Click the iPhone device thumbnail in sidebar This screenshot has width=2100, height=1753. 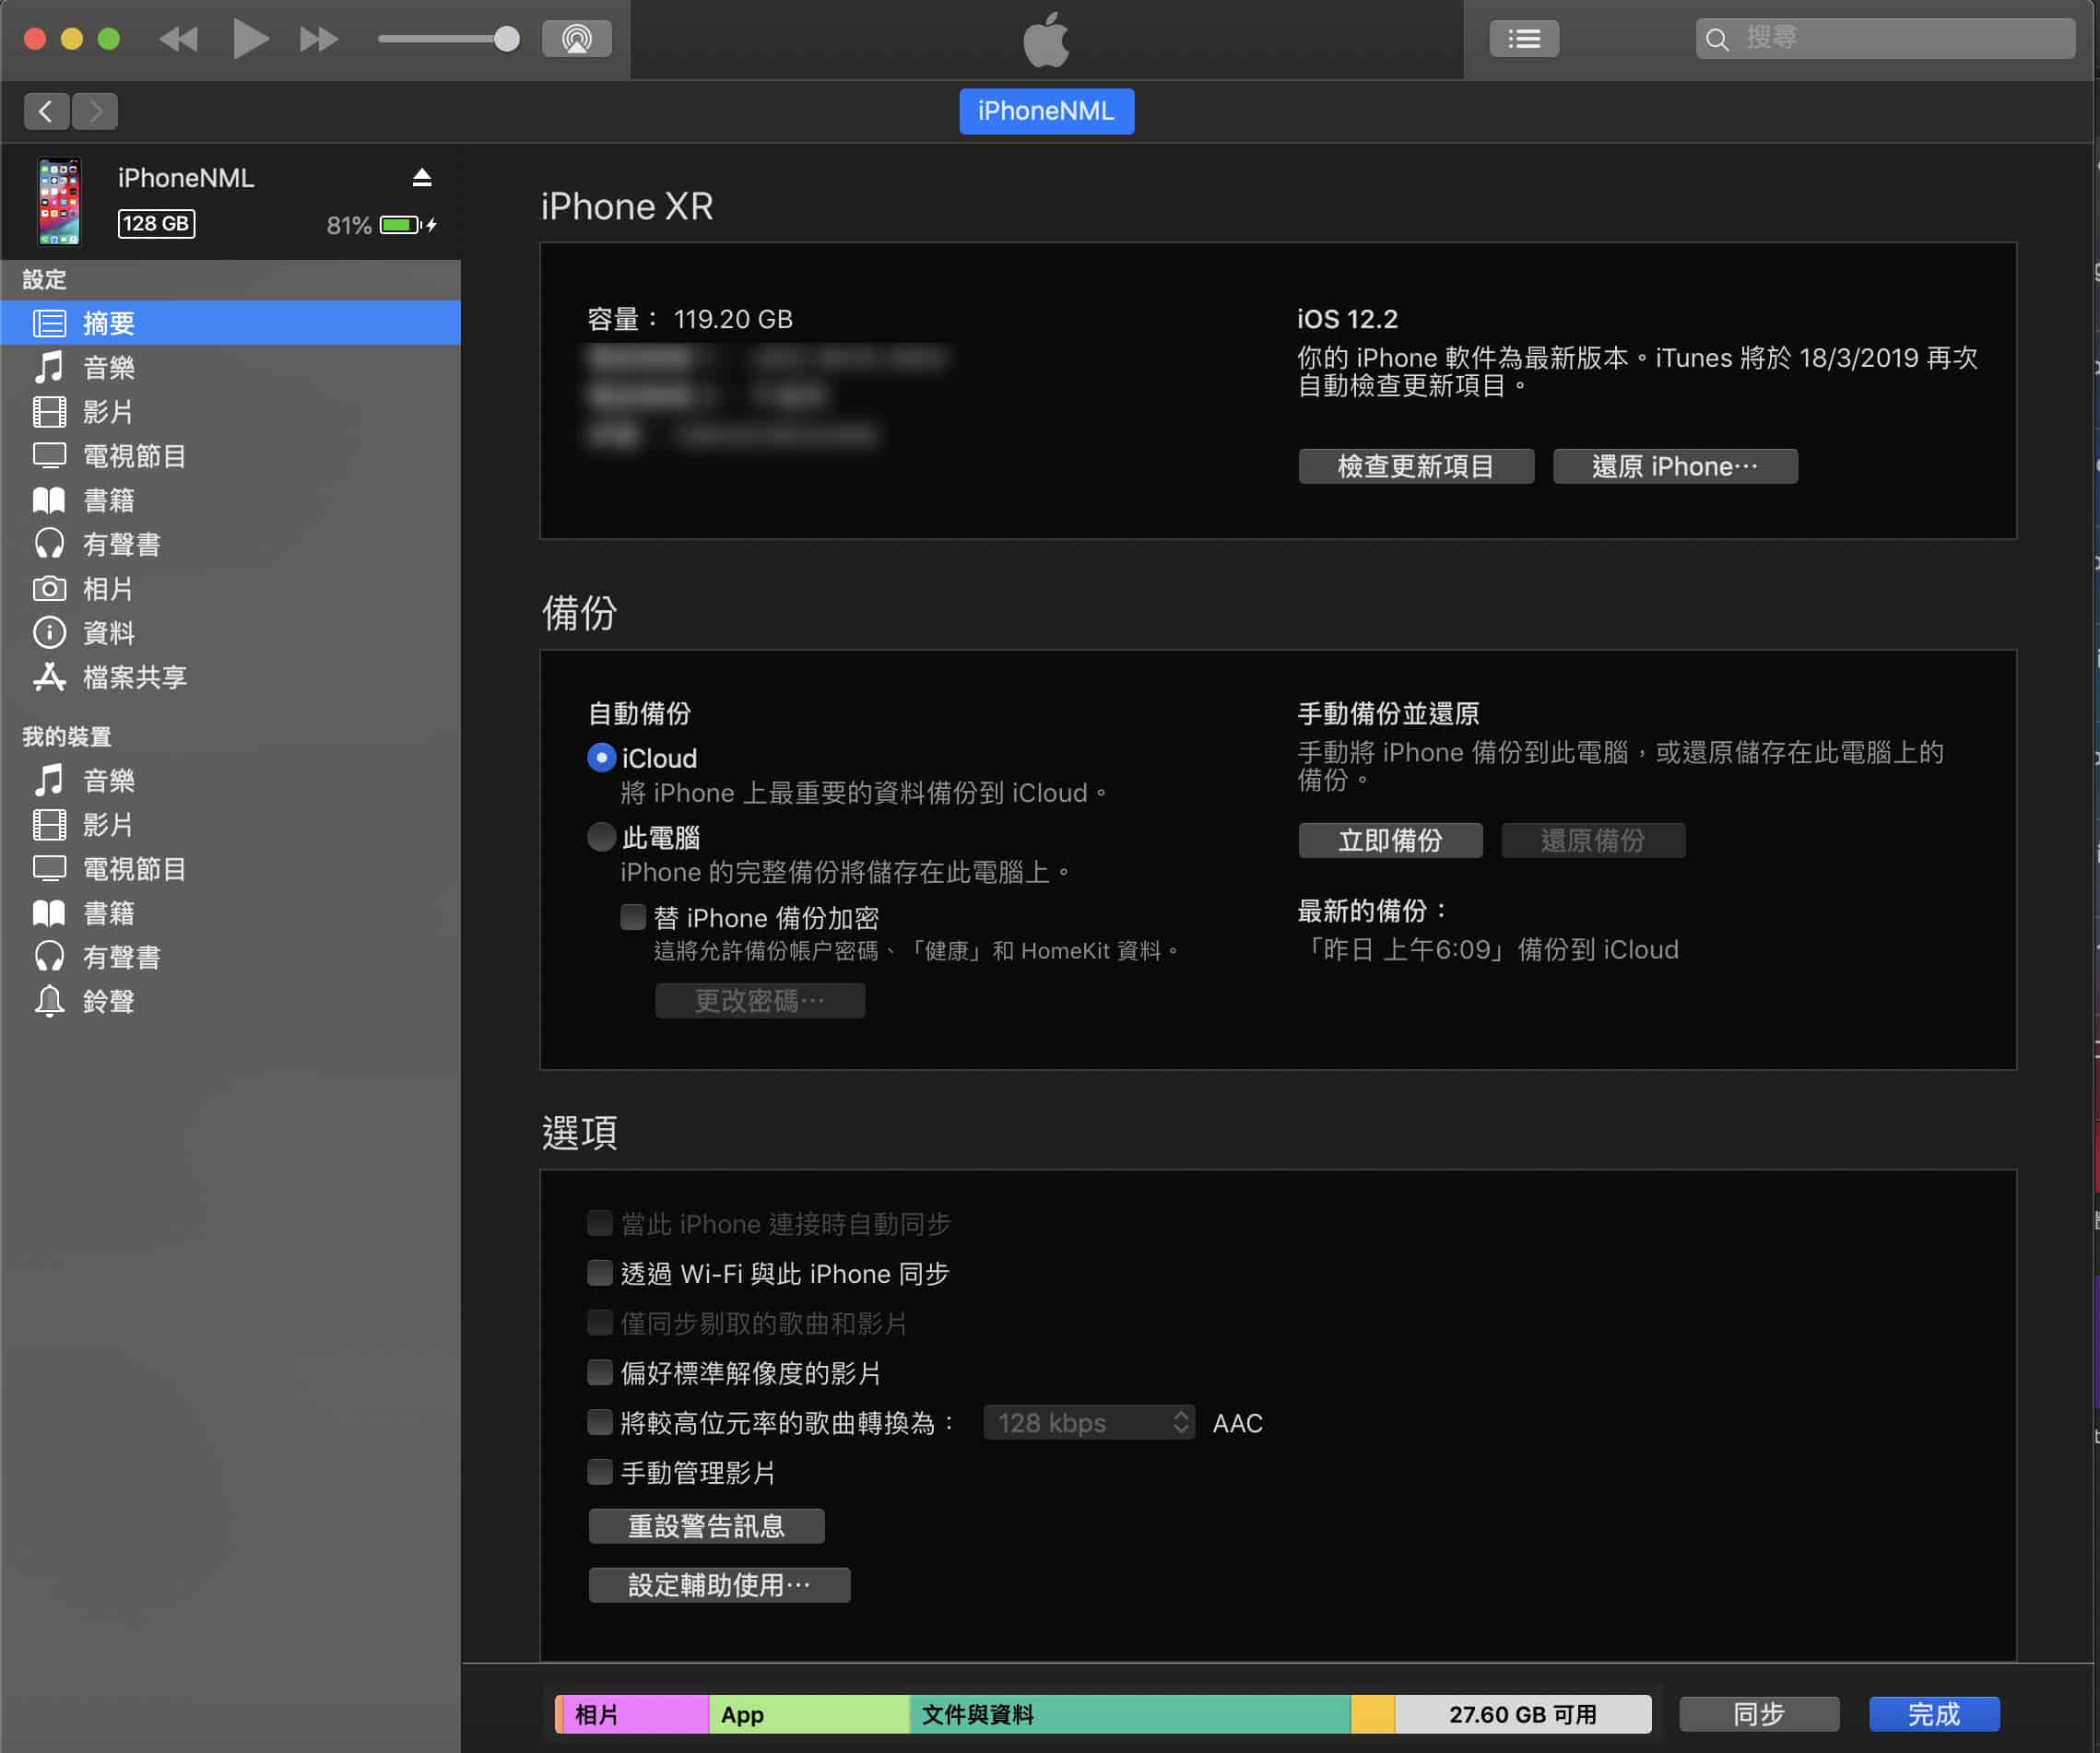(x=59, y=201)
